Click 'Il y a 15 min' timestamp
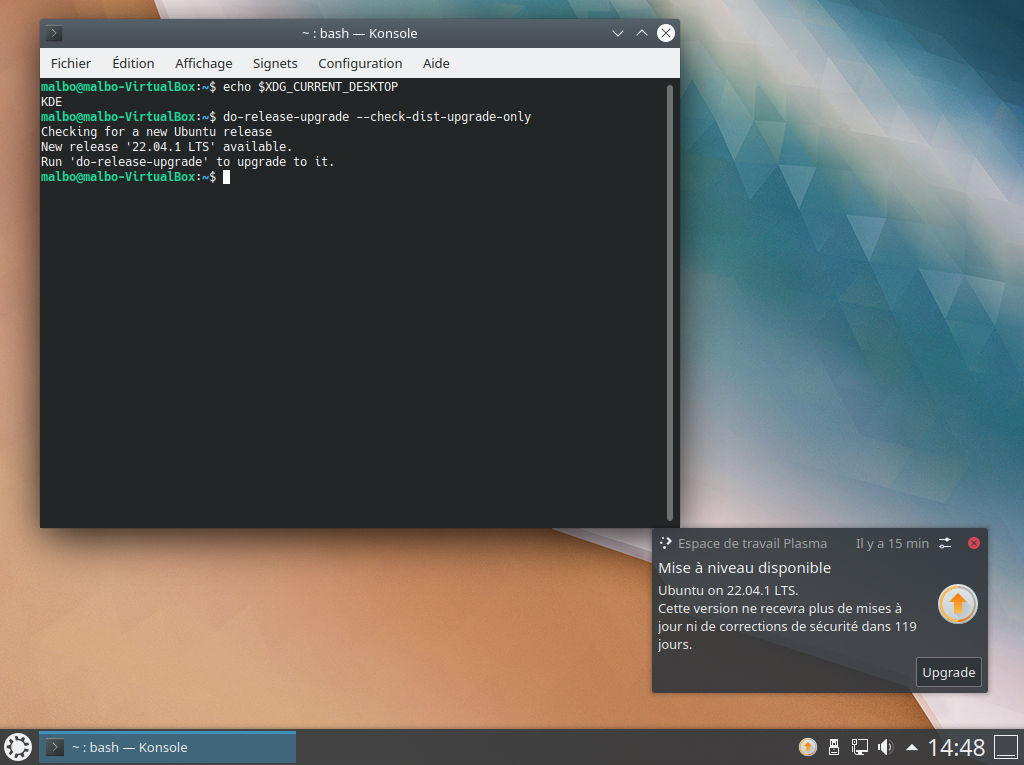 point(892,544)
